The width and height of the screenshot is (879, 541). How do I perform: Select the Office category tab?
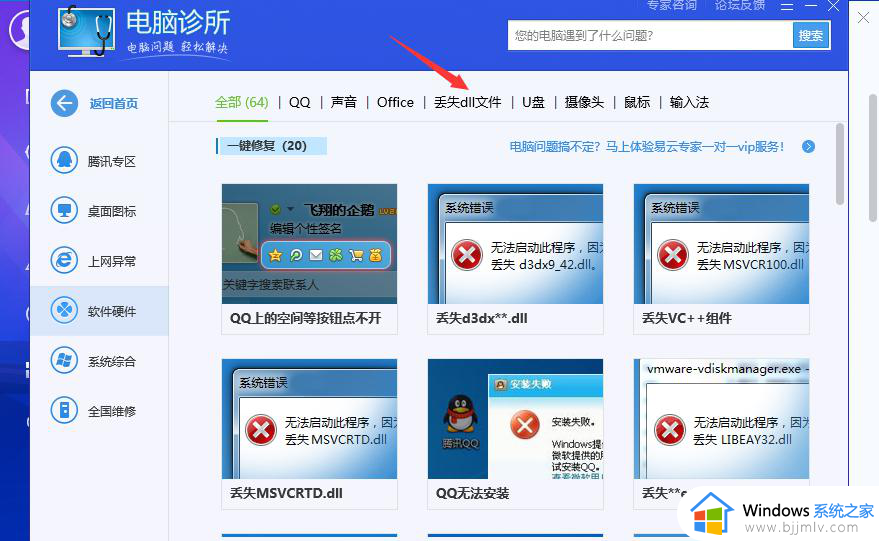pyautogui.click(x=395, y=103)
